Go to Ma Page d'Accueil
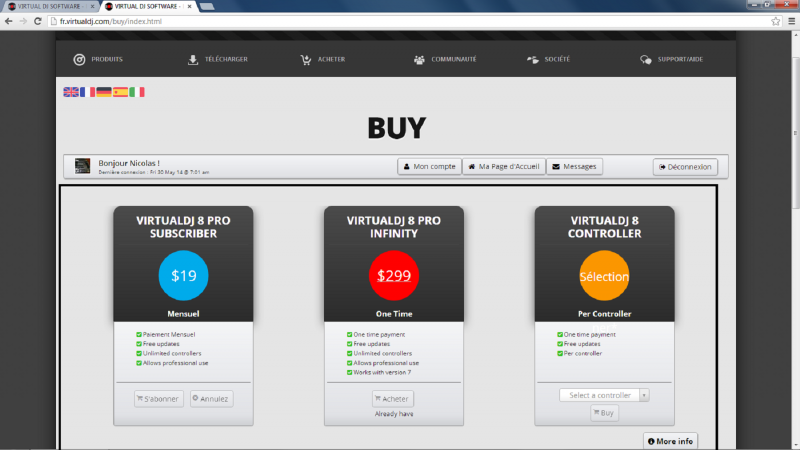 click(504, 166)
